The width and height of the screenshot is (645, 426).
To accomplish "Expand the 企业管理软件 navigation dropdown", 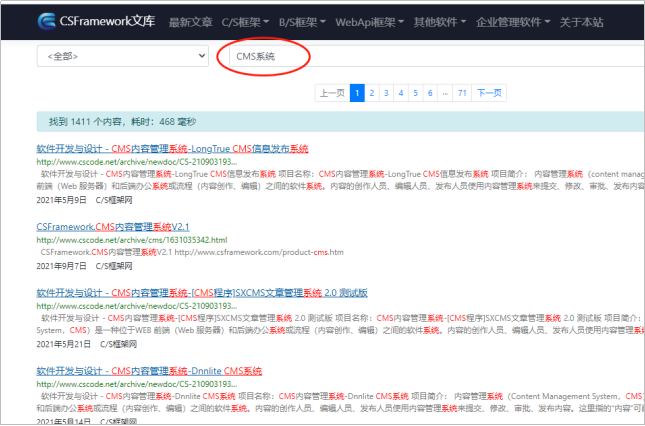I will click(513, 22).
